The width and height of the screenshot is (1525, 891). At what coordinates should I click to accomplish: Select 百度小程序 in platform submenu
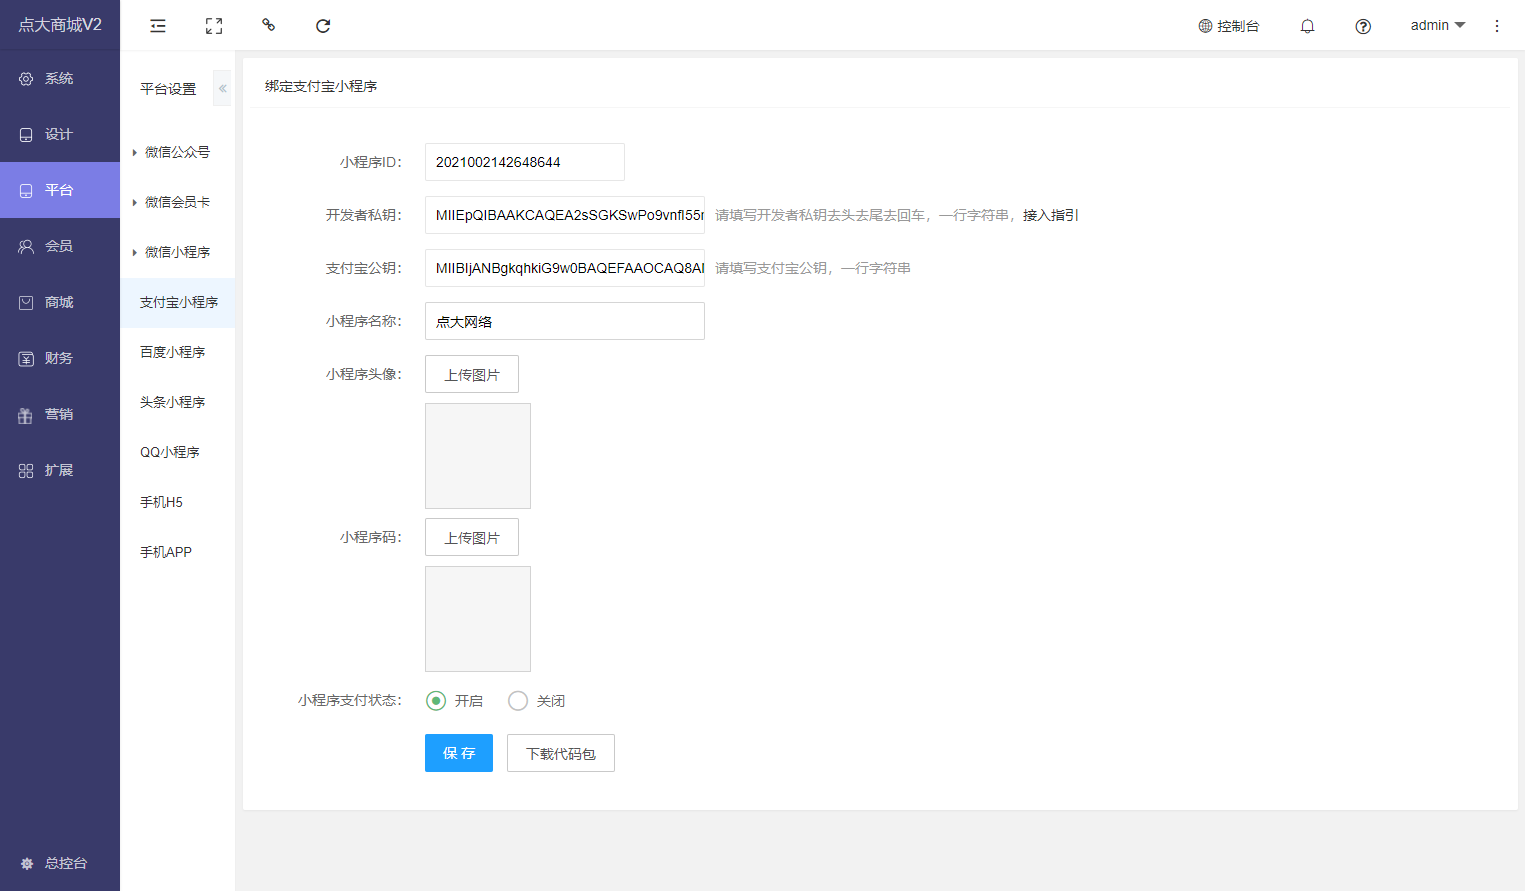178,352
